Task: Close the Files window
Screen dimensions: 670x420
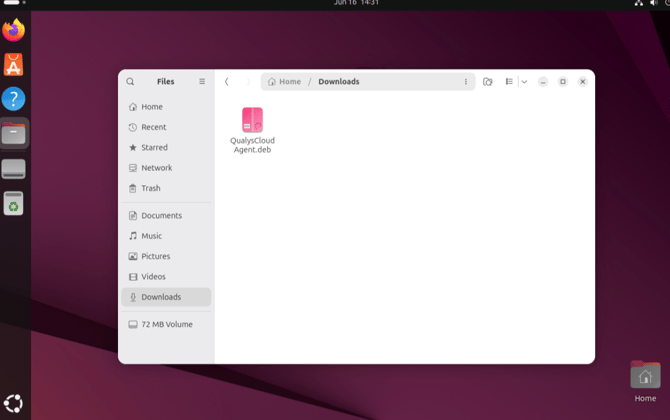Action: point(582,82)
